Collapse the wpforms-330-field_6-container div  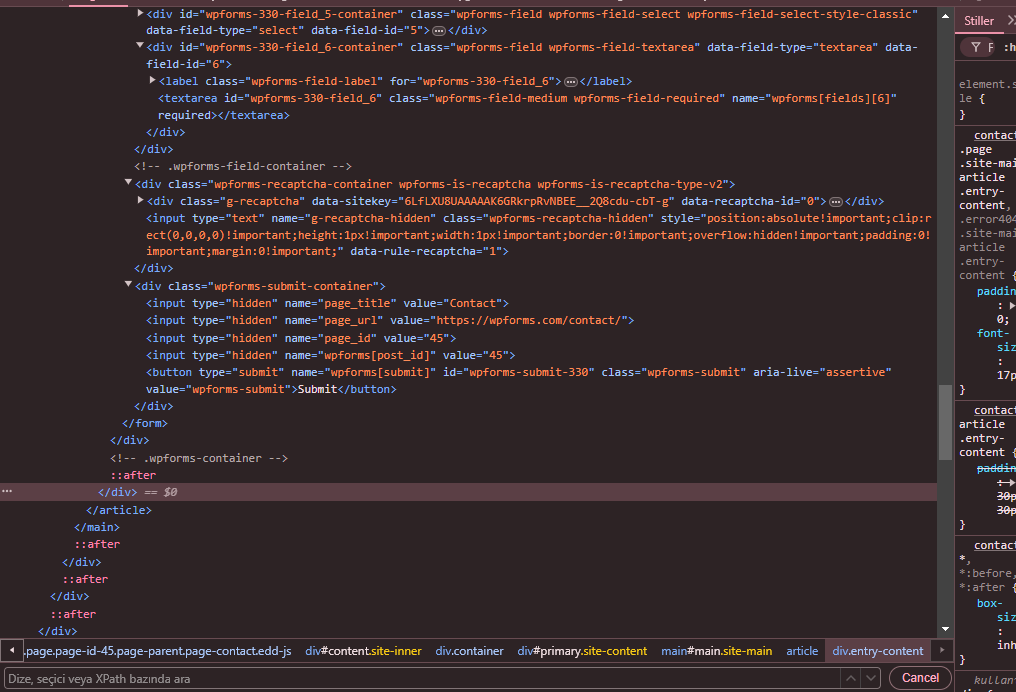point(140,45)
